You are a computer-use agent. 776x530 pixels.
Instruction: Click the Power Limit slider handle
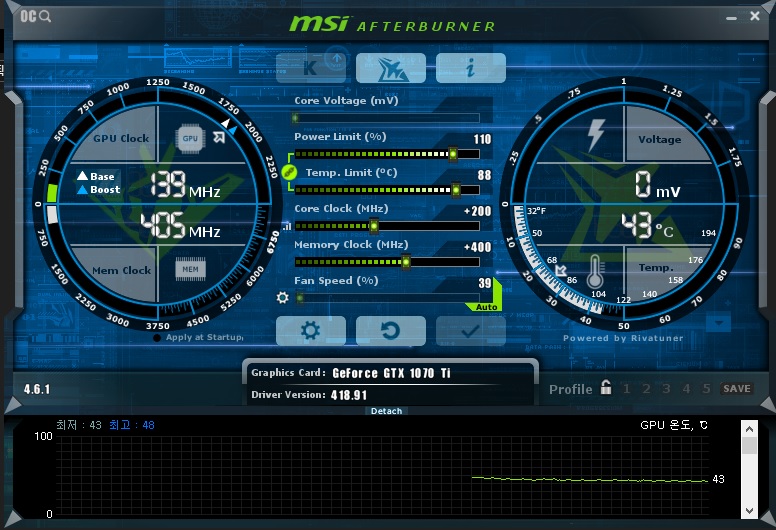coord(453,154)
